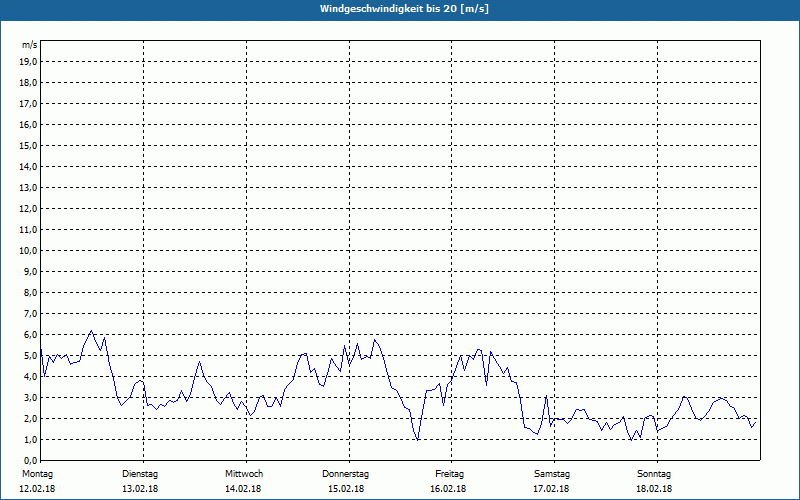Click the 9,0 y-axis label
The width and height of the screenshot is (800, 500).
tap(30, 271)
